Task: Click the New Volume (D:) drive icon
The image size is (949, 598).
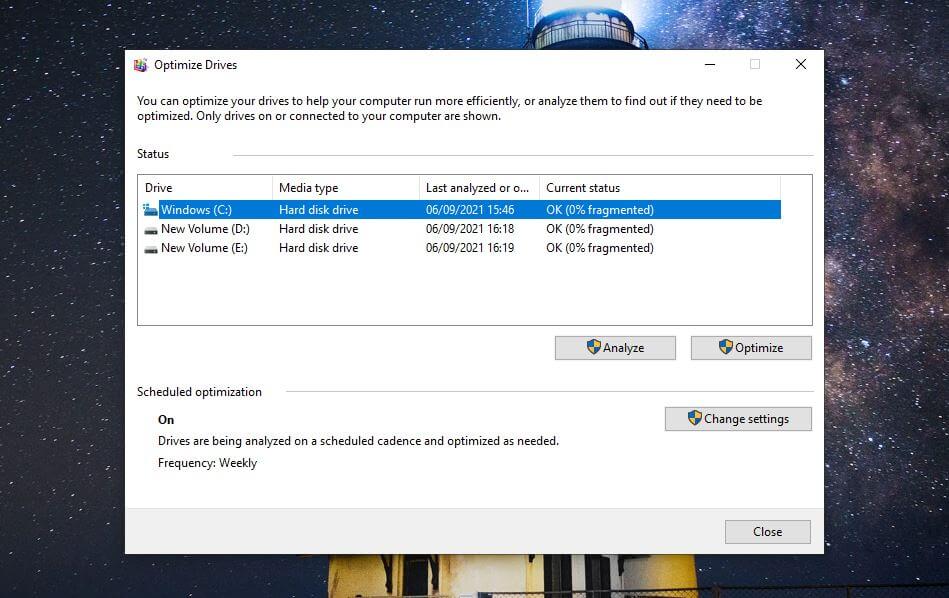Action: coord(151,230)
